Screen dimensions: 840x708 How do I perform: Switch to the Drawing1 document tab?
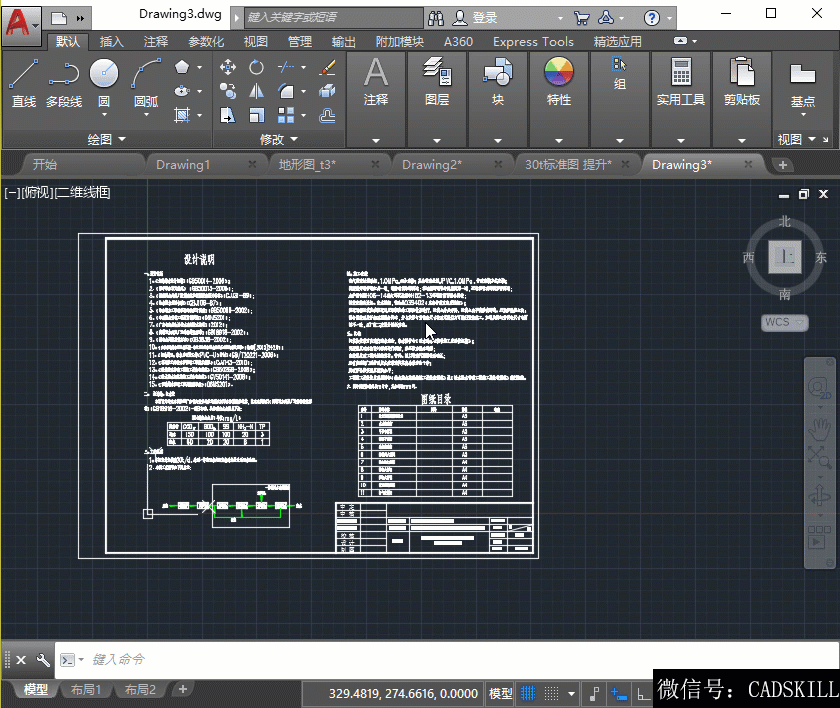(183, 164)
